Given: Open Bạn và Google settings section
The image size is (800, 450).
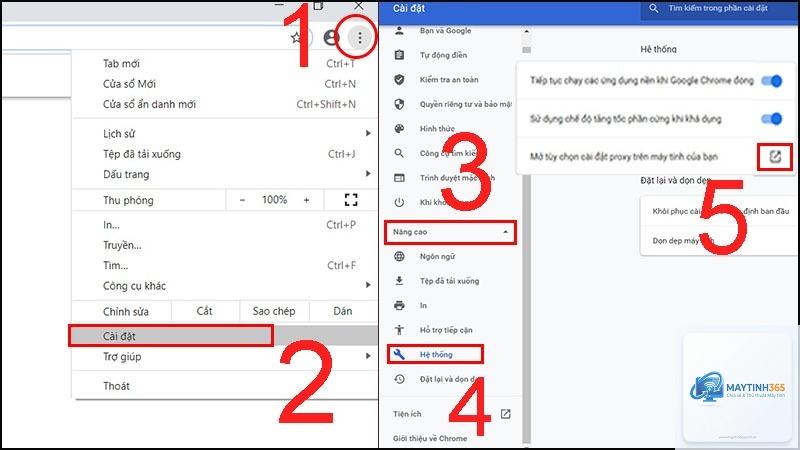Looking at the screenshot, I should coord(445,31).
